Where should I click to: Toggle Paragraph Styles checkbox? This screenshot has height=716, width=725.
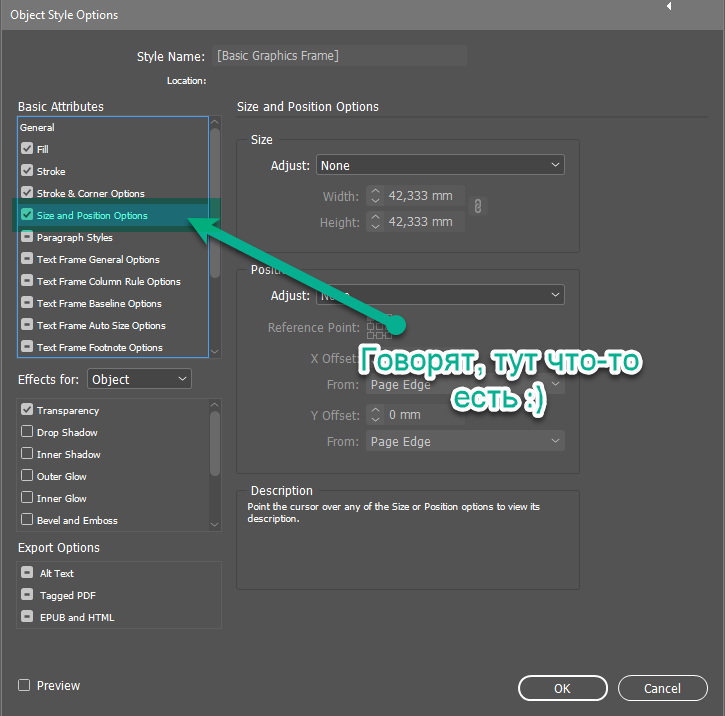click(x=27, y=237)
